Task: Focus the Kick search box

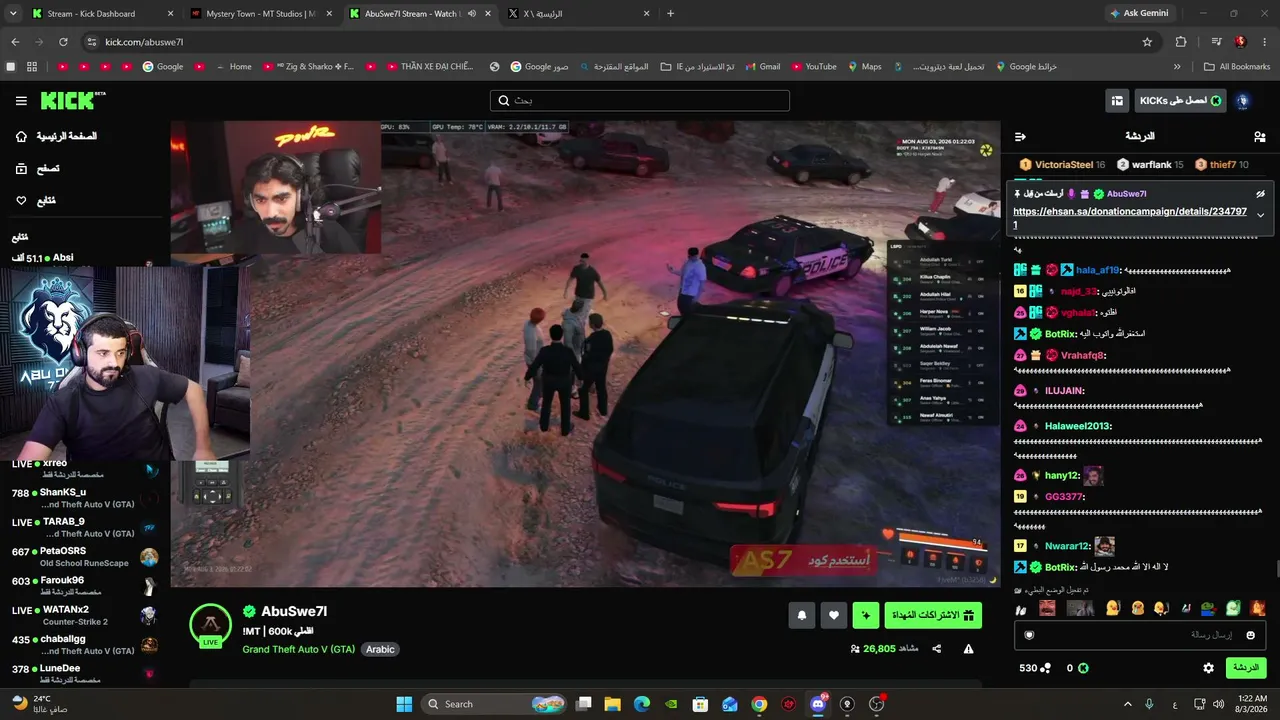Action: pyautogui.click(x=640, y=101)
